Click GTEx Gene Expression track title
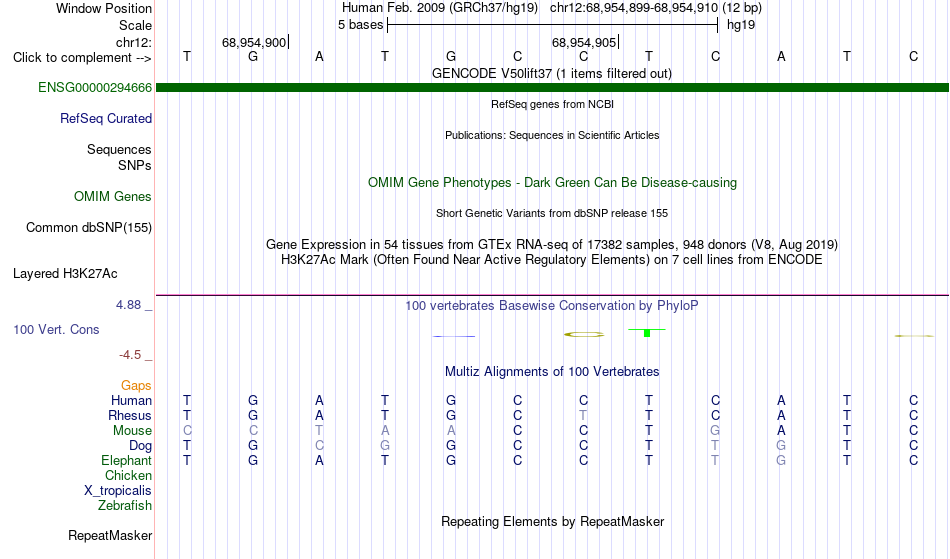The height and width of the screenshot is (559, 950). [552, 245]
